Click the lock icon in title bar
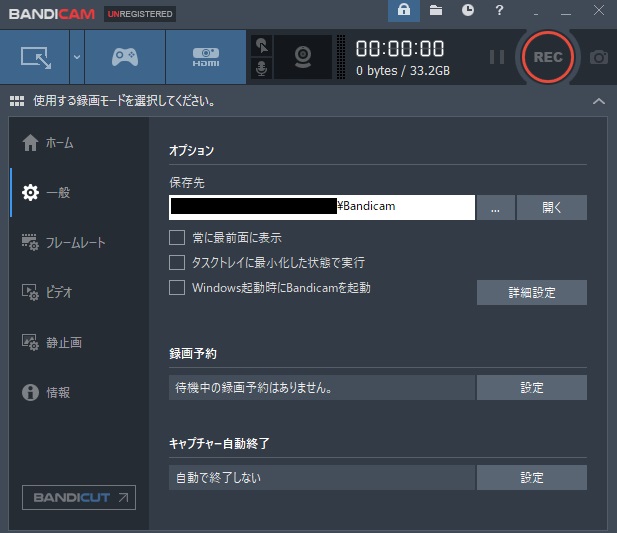Screen dimensions: 617x533 click(x=404, y=11)
